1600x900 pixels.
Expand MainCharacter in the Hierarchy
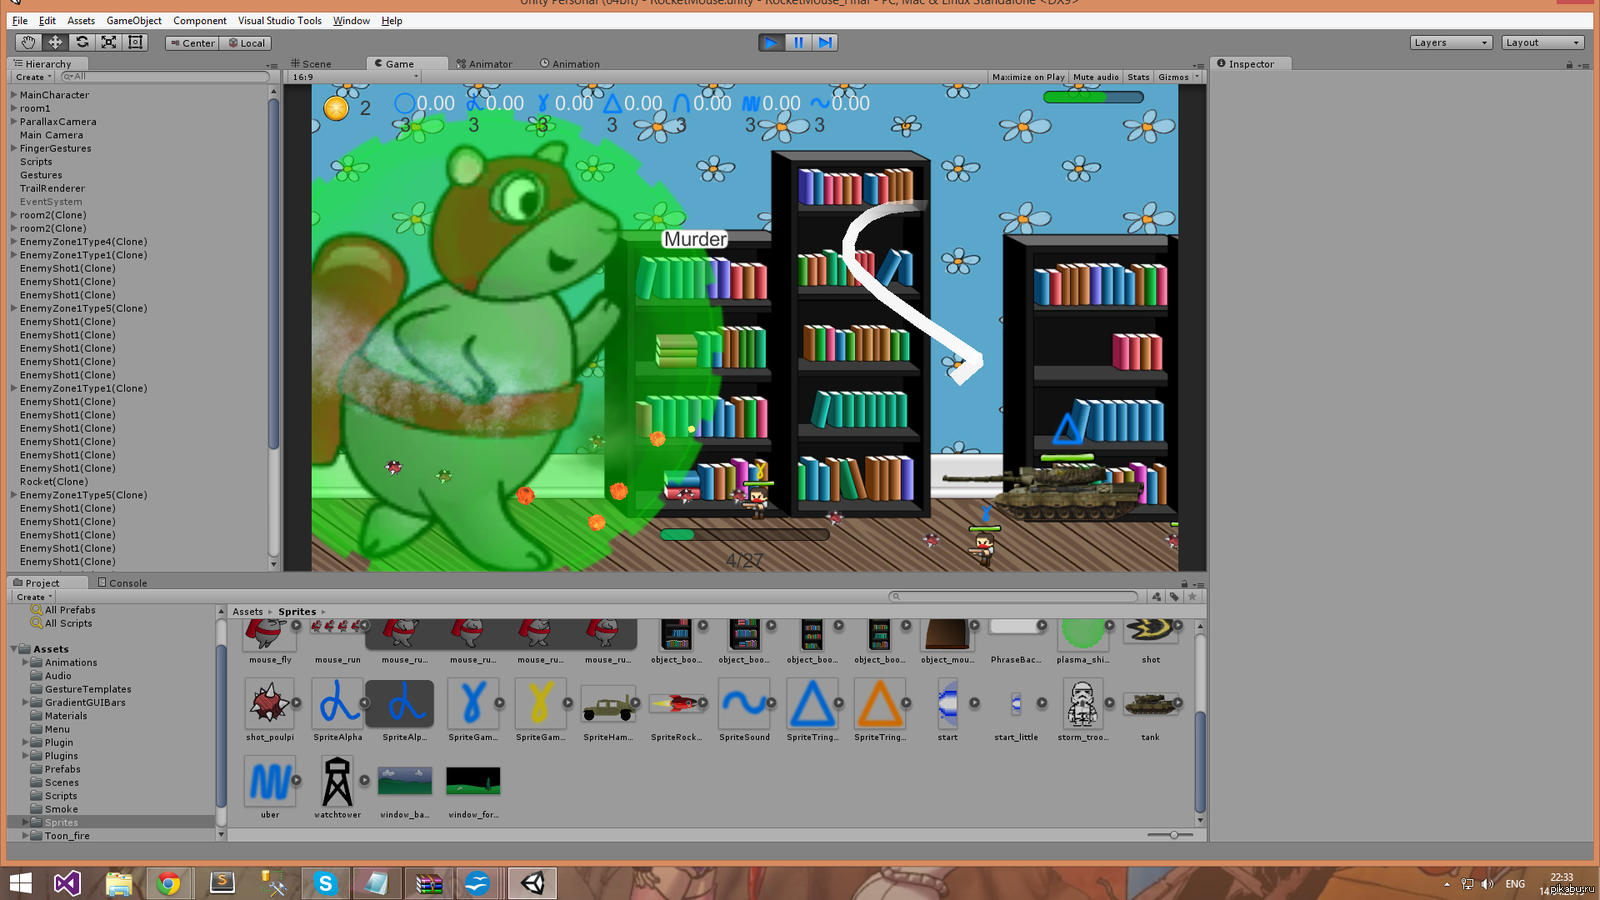(x=14, y=95)
